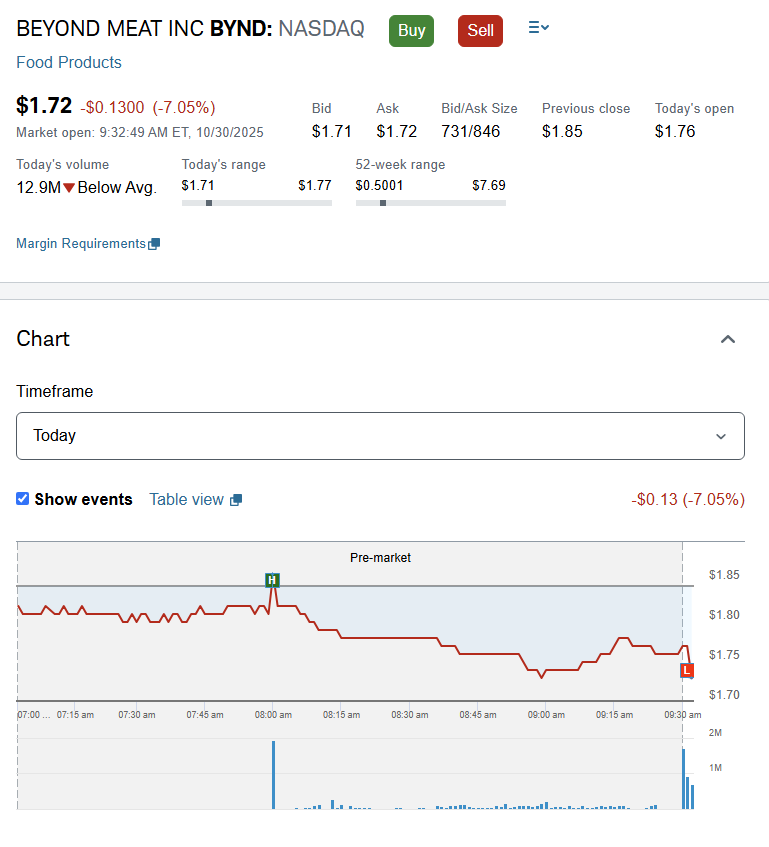Click the 52-week low value $0.5001
Screen dimensions: 769x847
379,185
